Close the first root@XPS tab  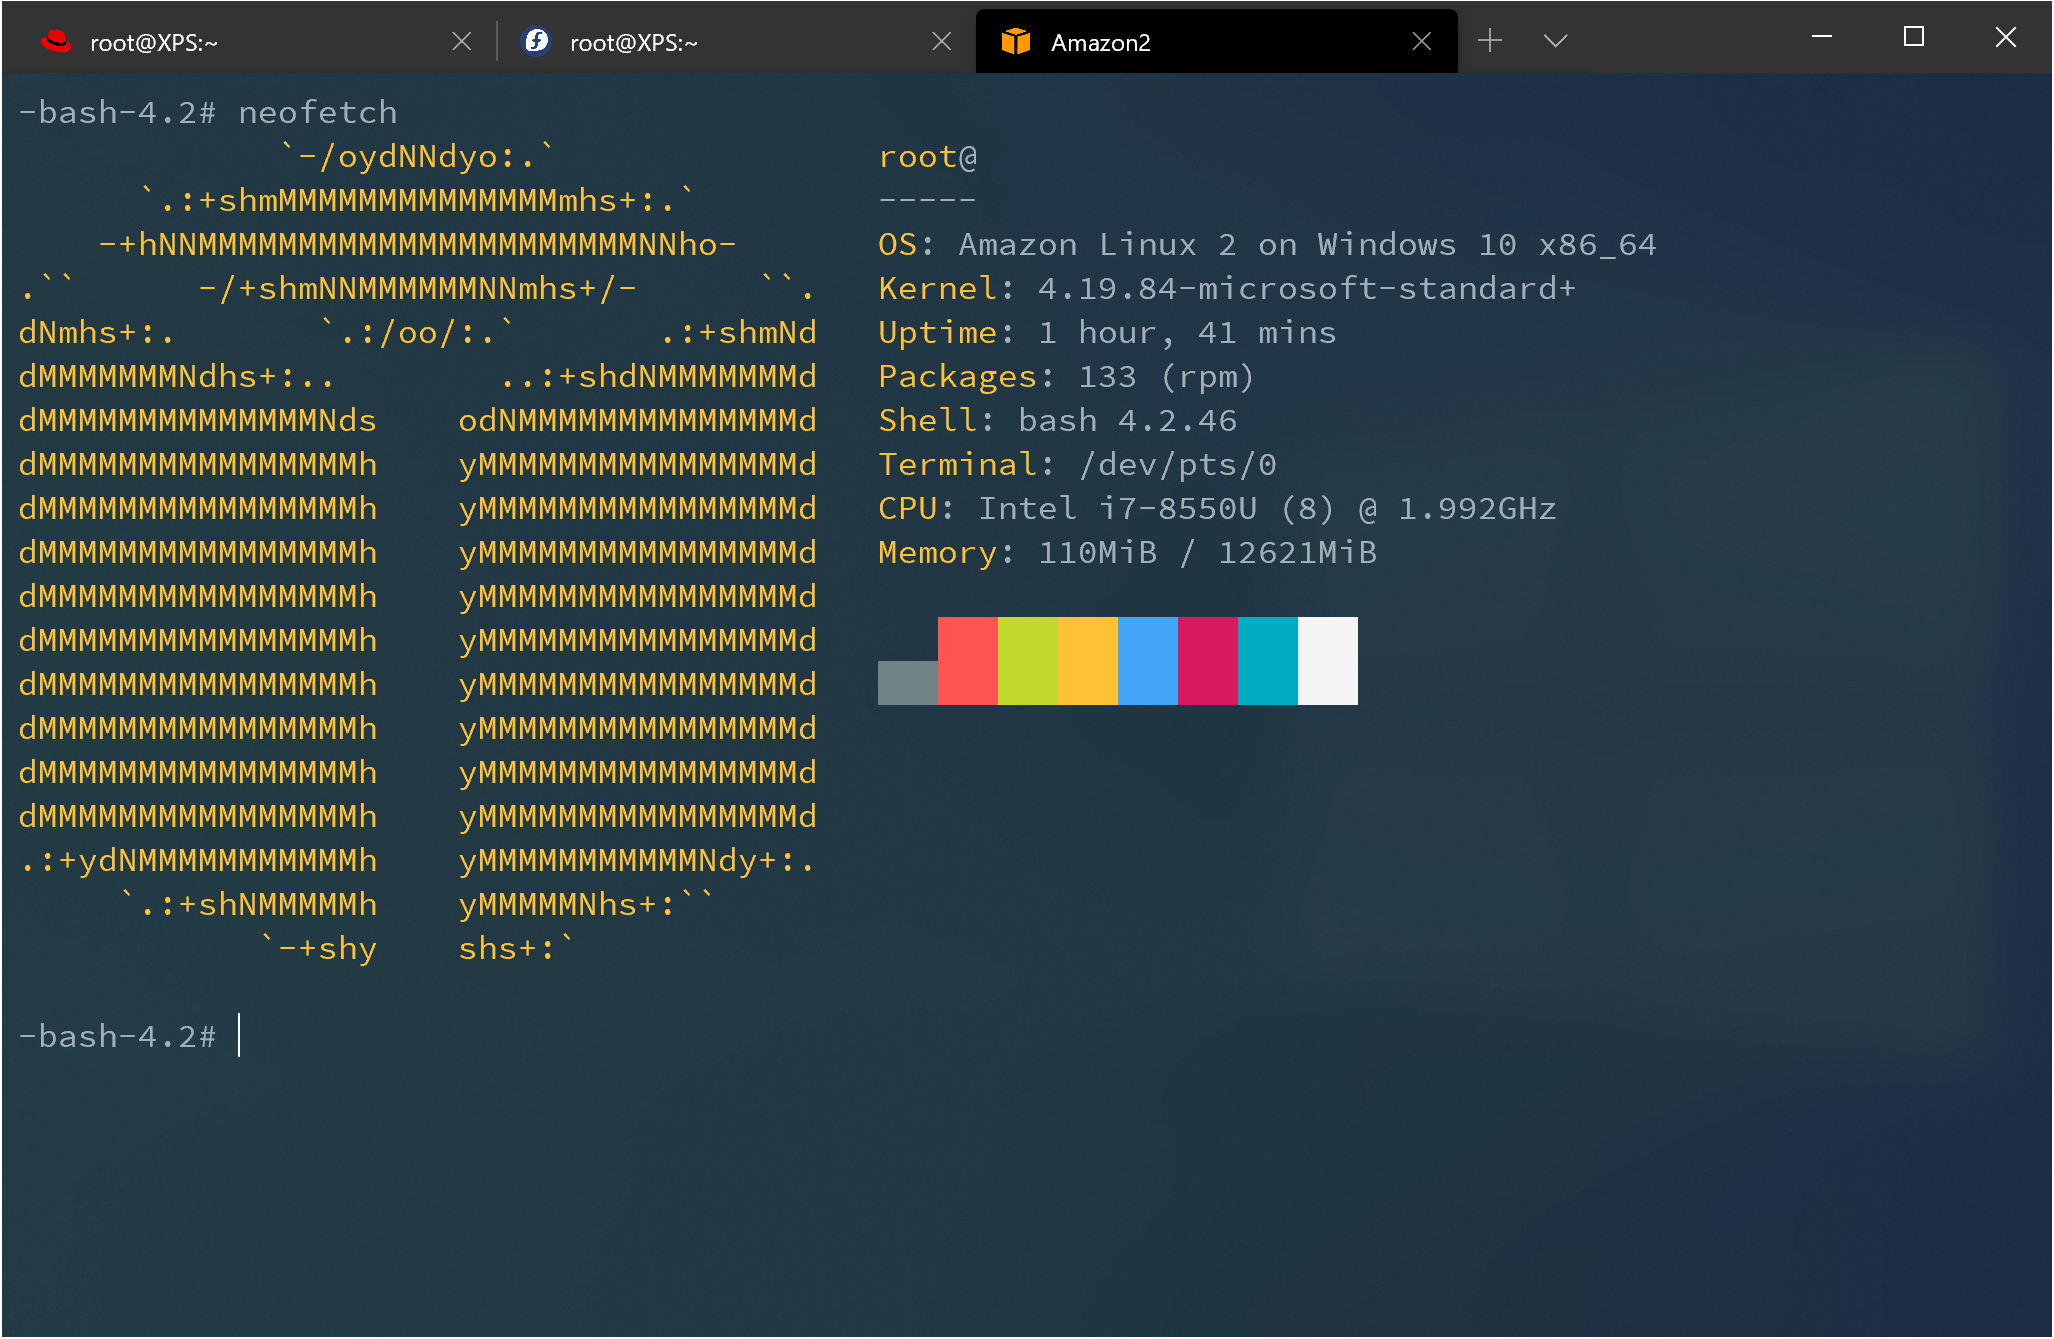click(x=461, y=41)
